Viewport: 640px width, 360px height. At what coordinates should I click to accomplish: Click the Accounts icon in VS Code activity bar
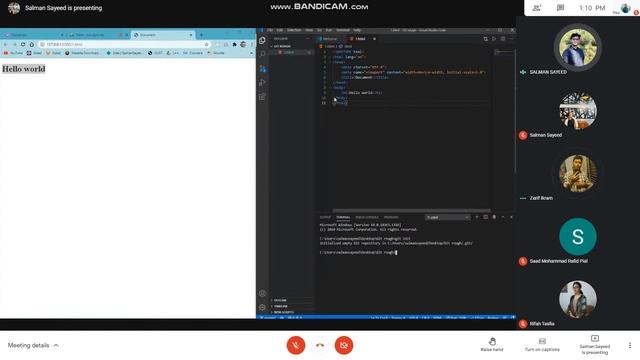pos(262,293)
